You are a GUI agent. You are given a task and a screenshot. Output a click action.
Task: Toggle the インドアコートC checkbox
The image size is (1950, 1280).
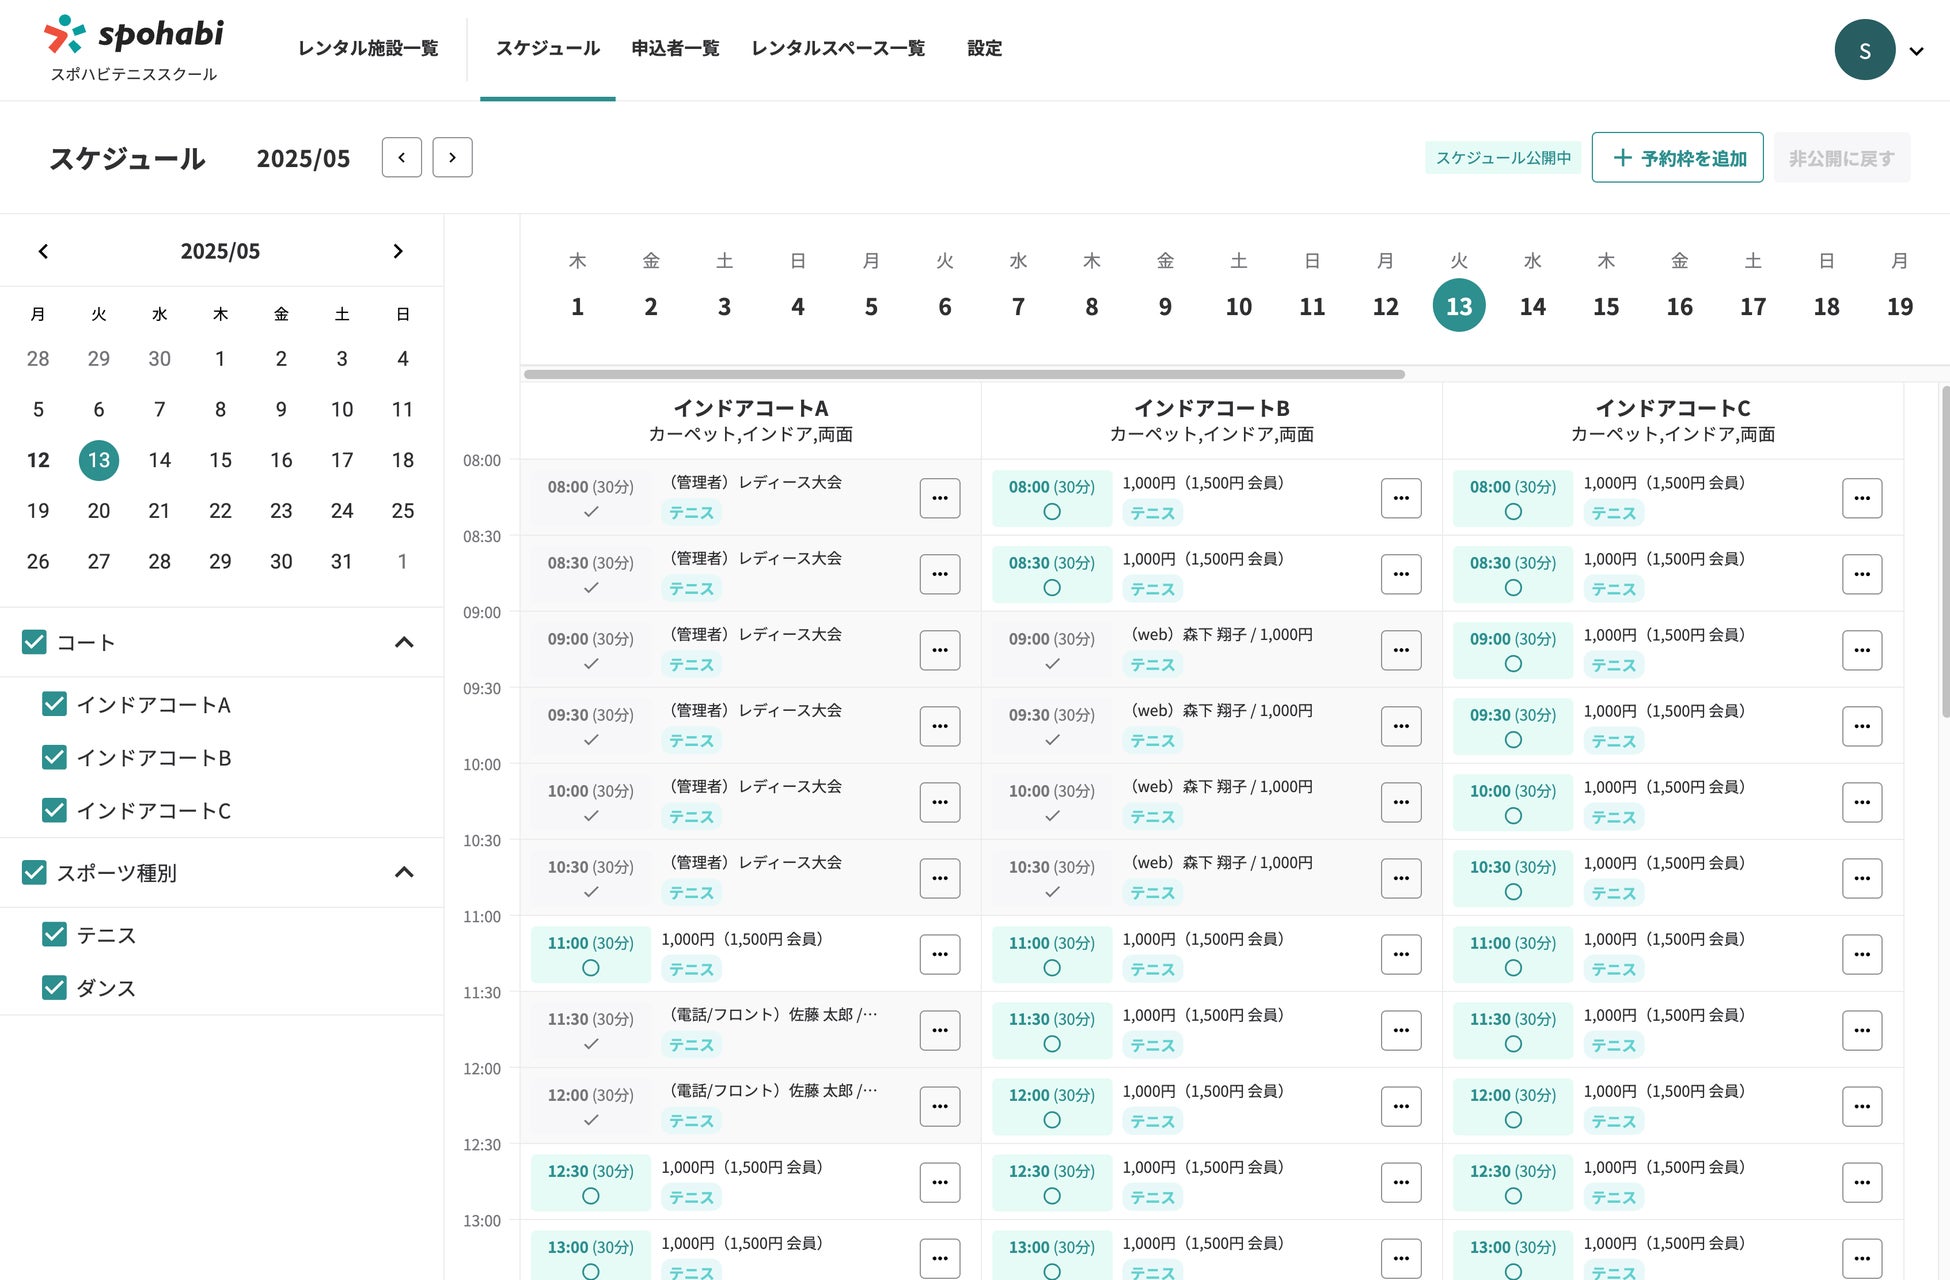click(54, 810)
